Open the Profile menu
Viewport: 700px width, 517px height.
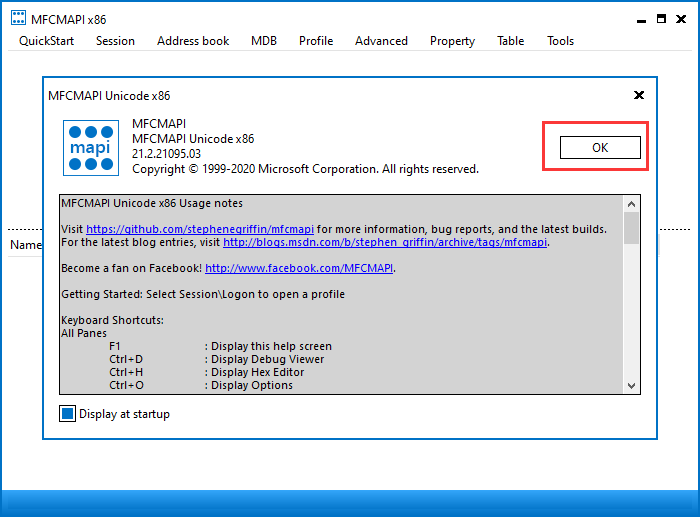coord(316,41)
